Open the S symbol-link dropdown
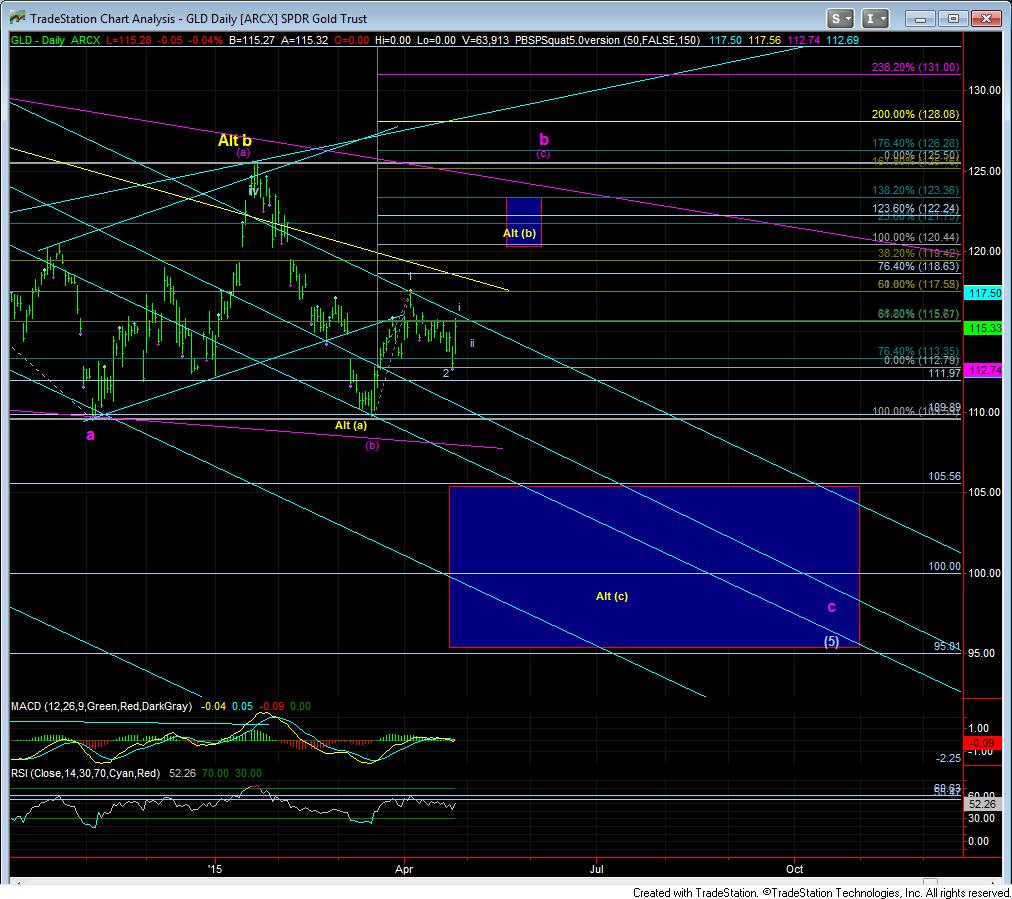Image resolution: width=1012 pixels, height=899 pixels. tap(841, 19)
